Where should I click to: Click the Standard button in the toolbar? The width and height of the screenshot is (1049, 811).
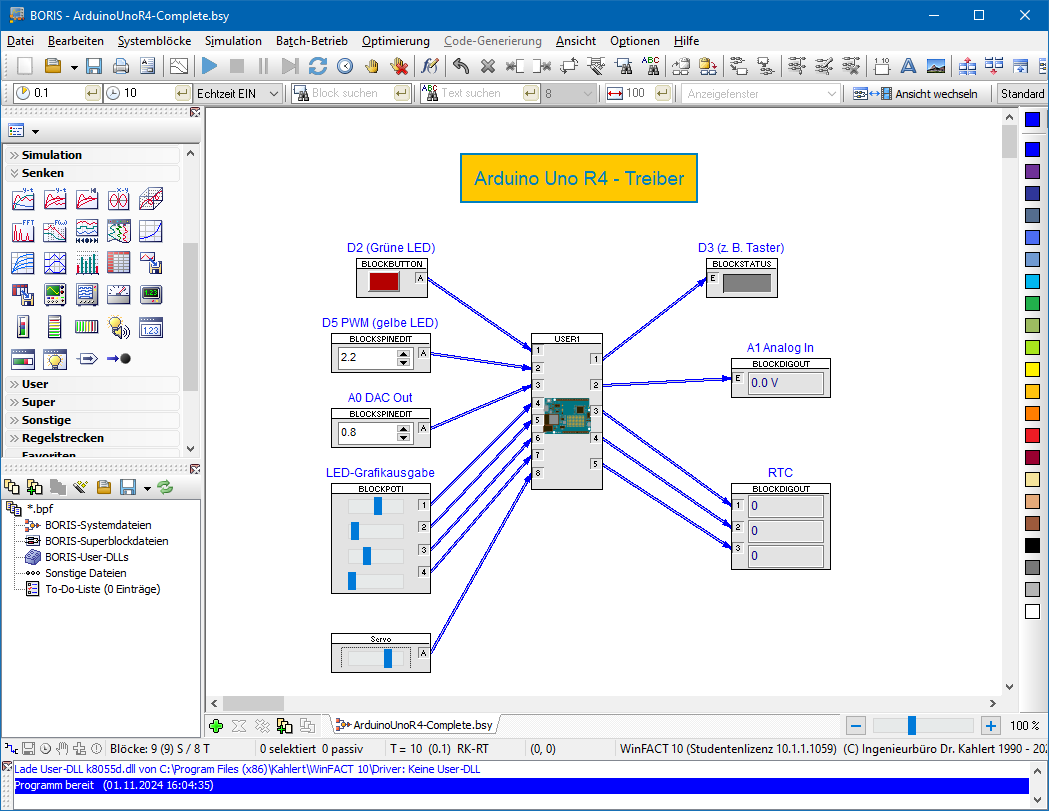point(1022,94)
